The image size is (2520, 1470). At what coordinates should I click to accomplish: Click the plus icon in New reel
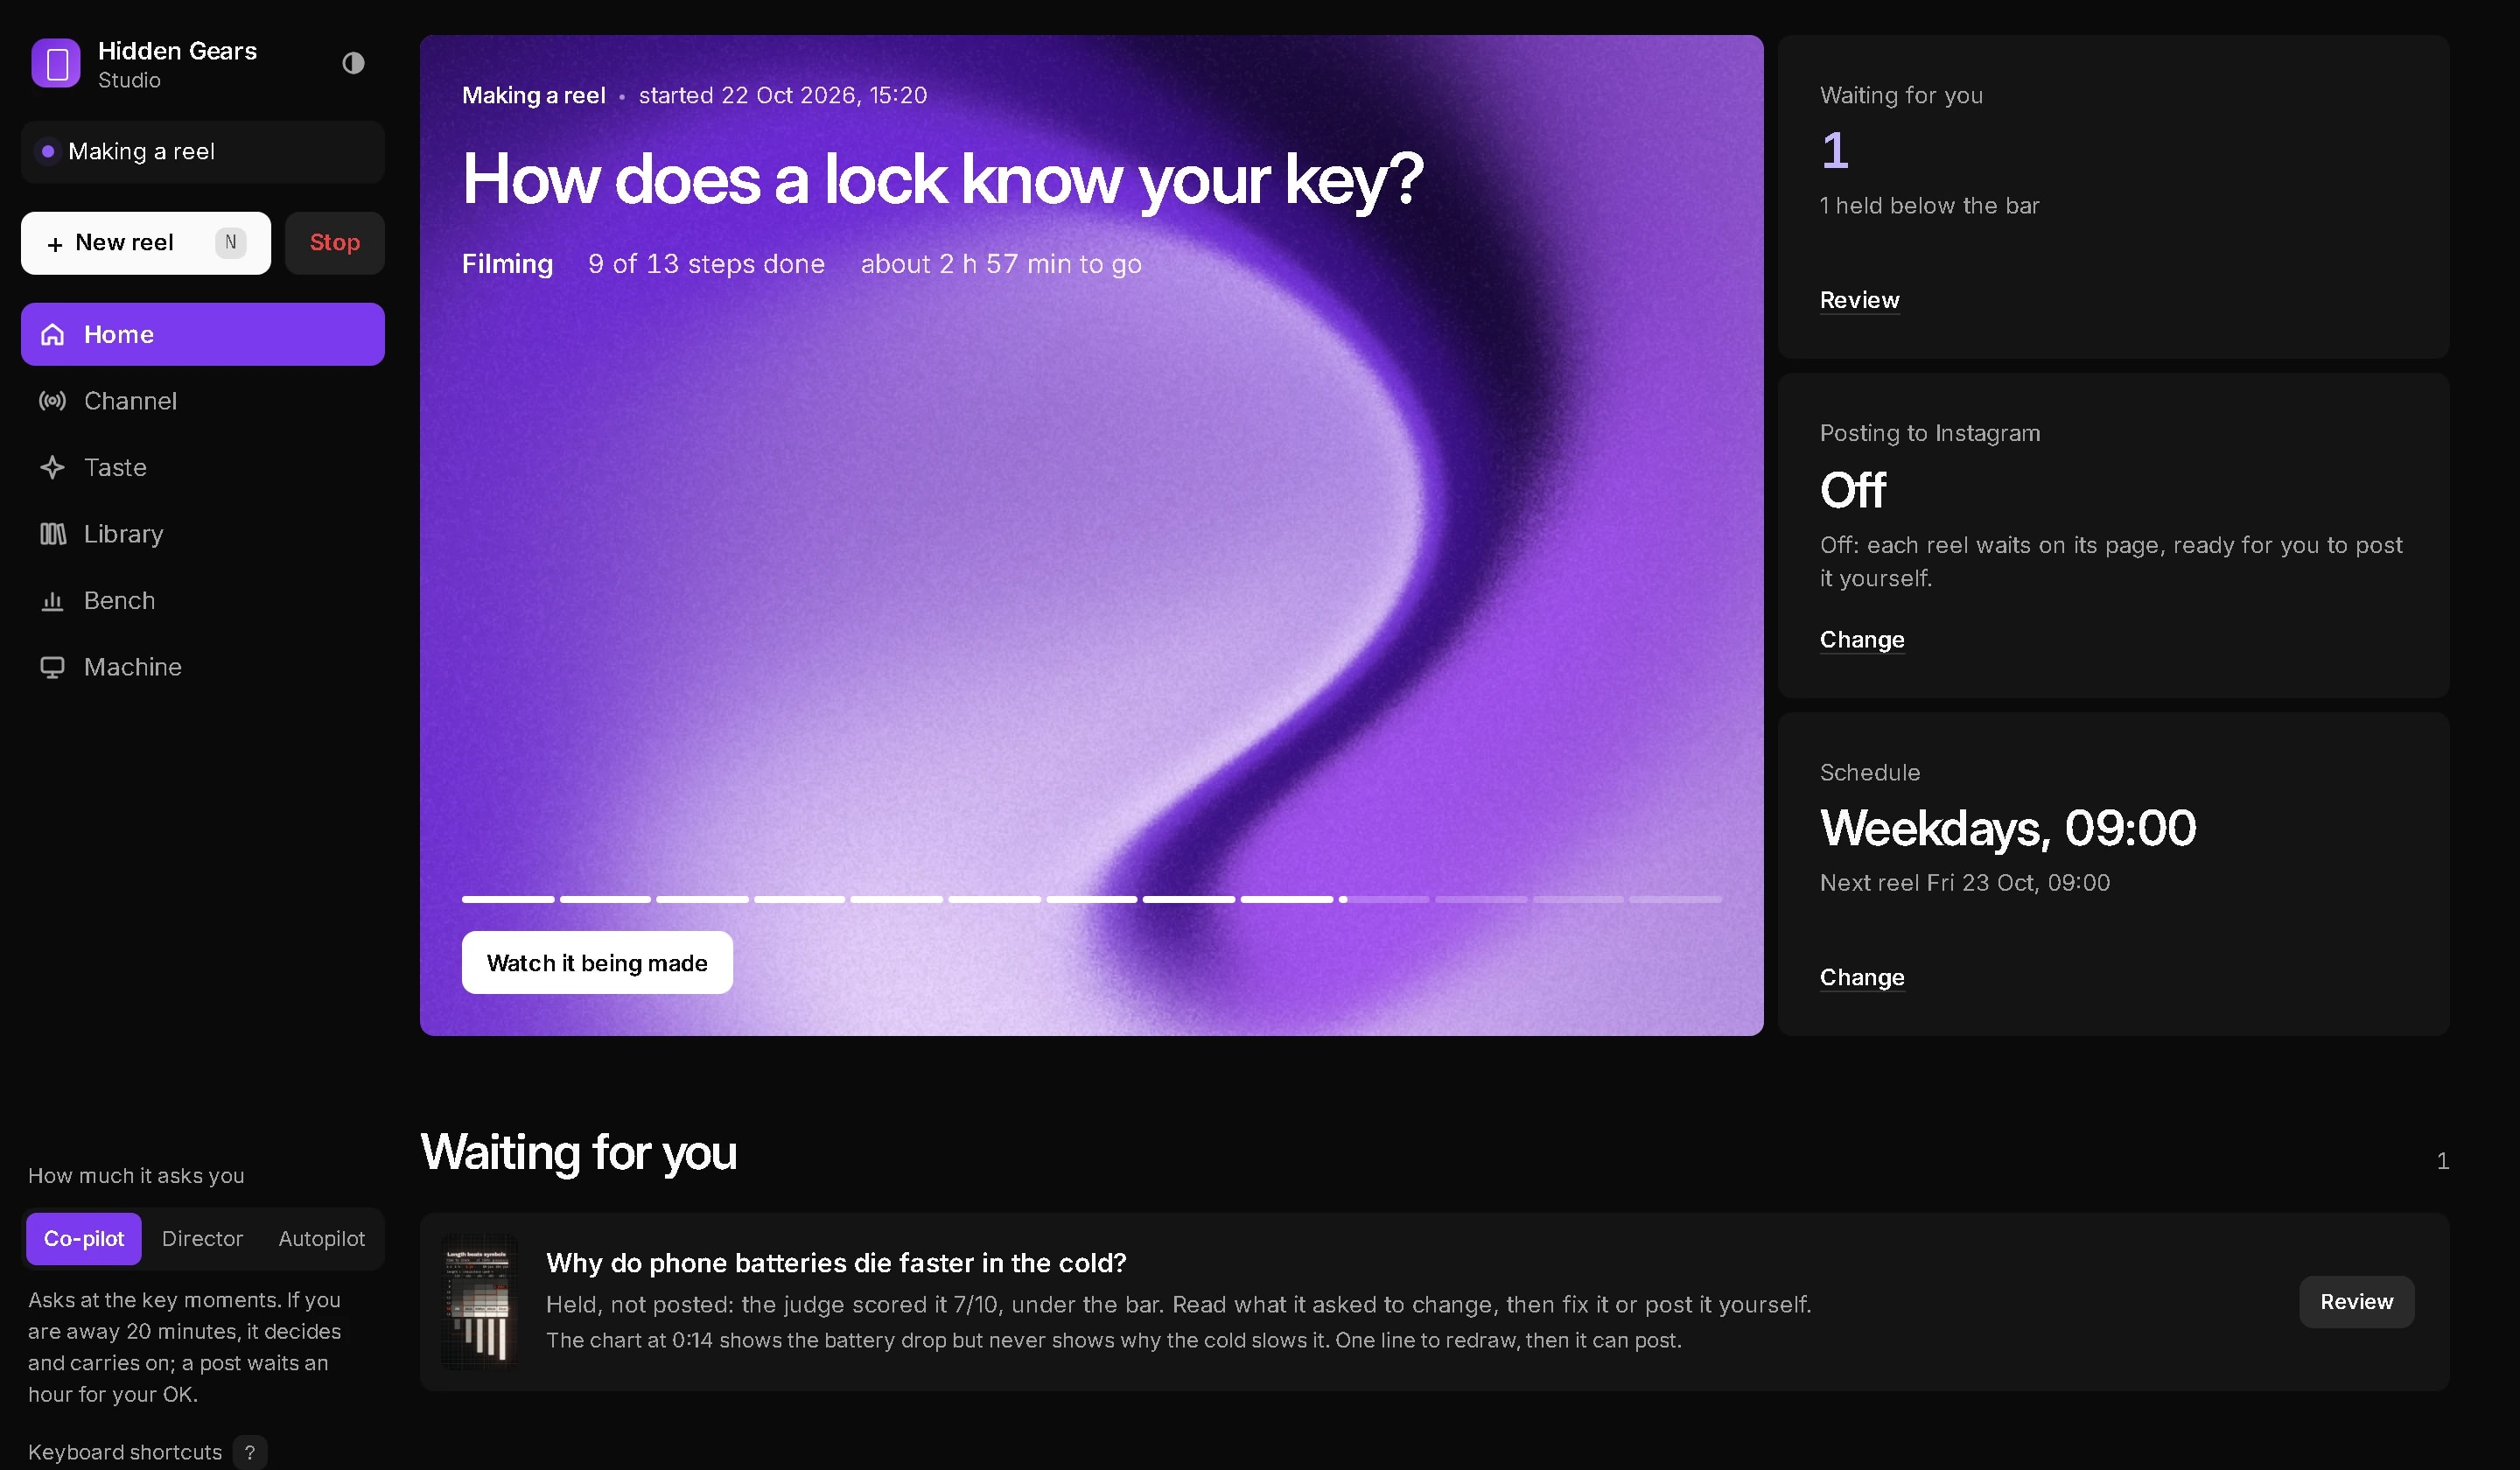[55, 243]
